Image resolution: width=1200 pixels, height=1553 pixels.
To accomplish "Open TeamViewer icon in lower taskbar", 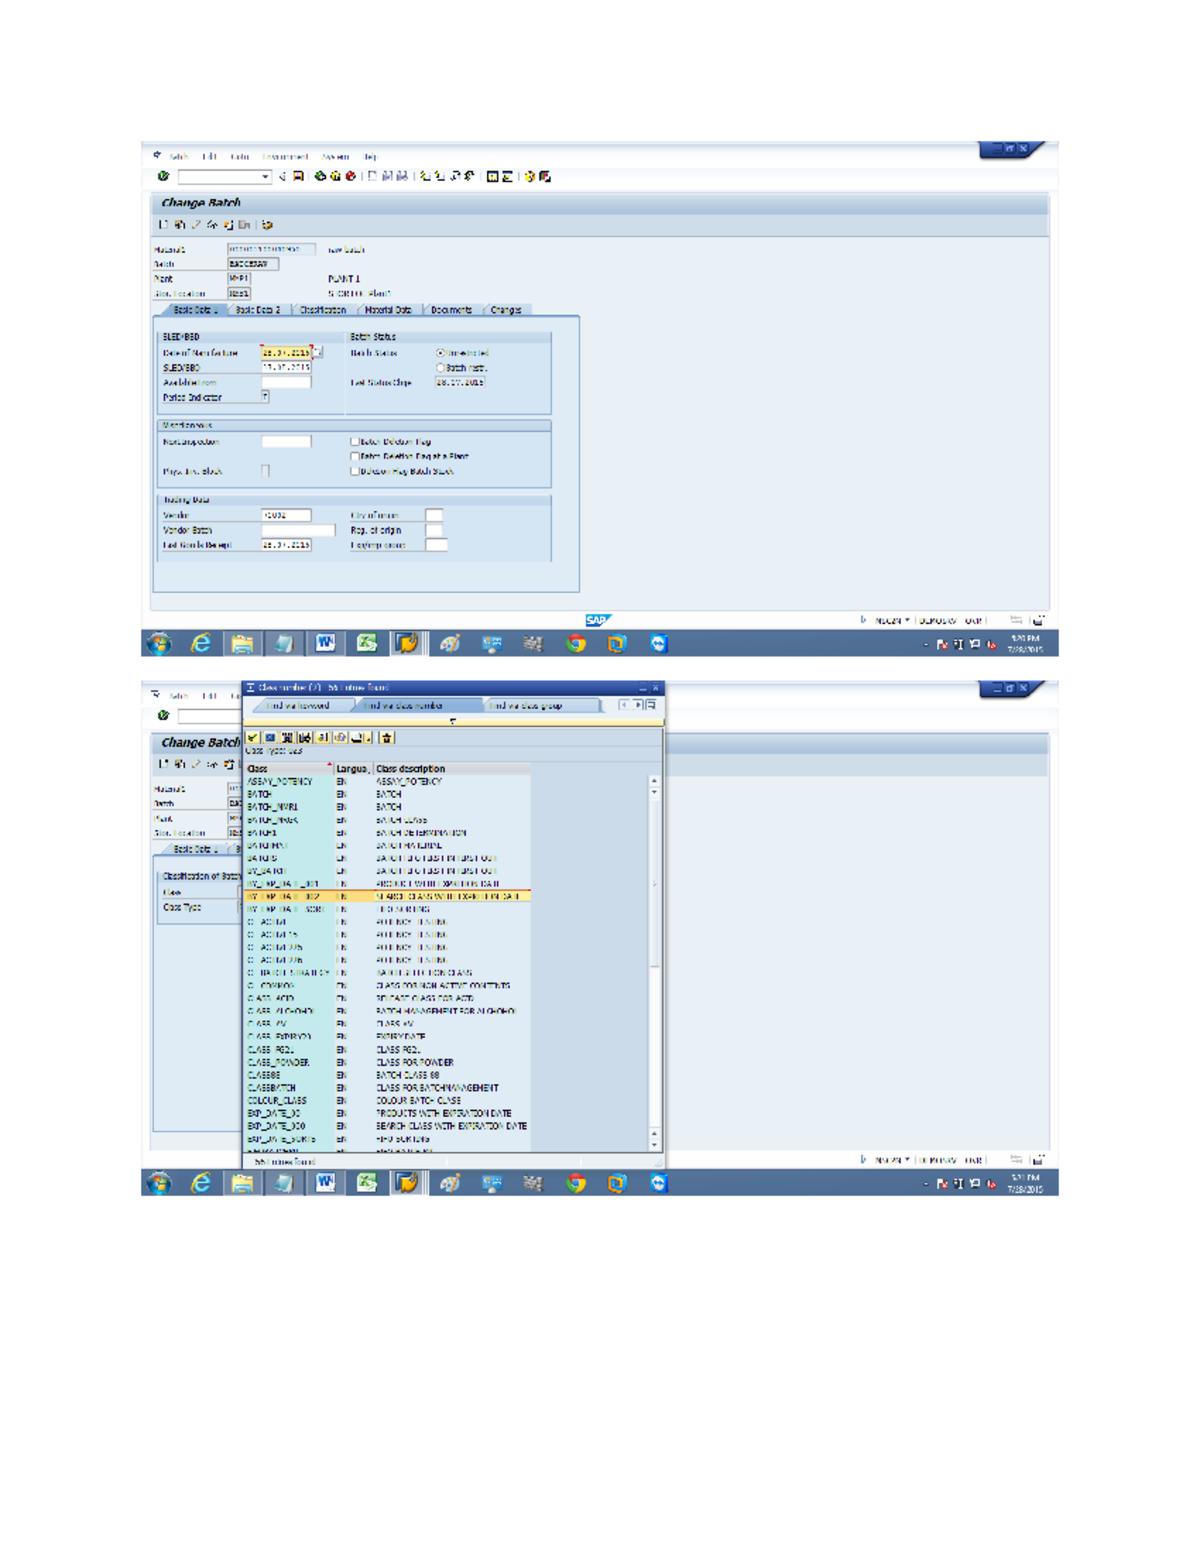I will point(658,1183).
